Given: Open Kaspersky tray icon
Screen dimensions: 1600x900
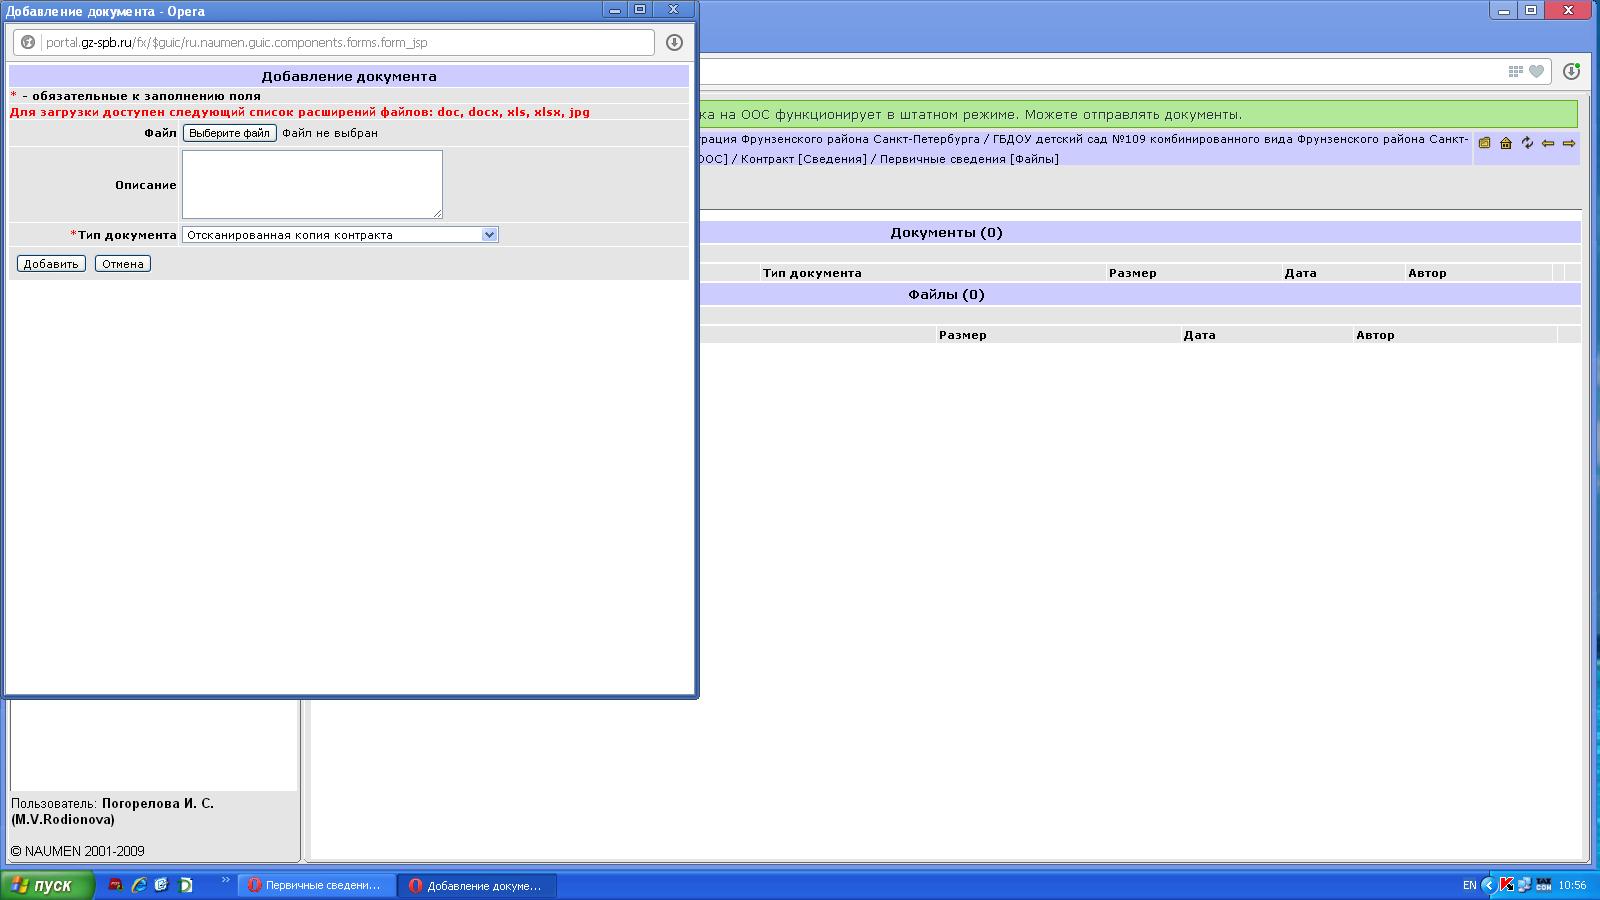Looking at the screenshot, I should 1507,885.
